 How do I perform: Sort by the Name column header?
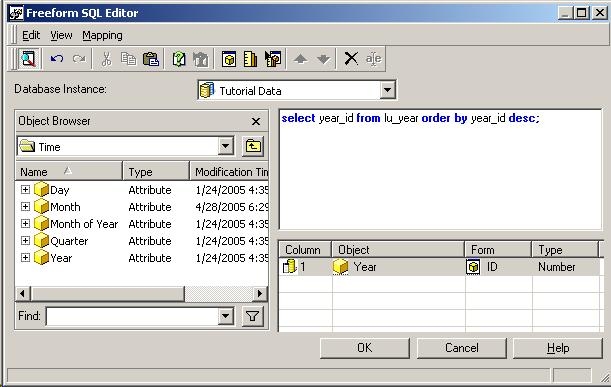[69, 171]
